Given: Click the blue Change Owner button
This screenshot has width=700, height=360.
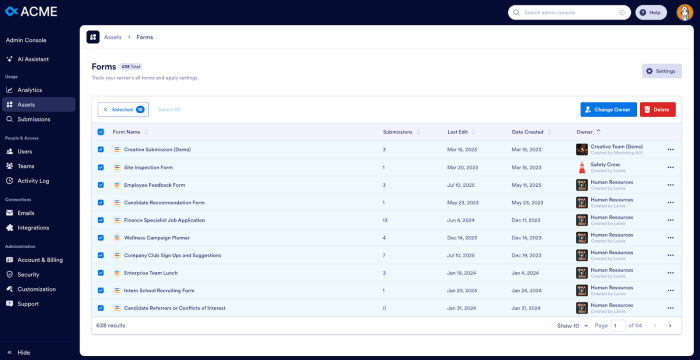Looking at the screenshot, I should 608,109.
